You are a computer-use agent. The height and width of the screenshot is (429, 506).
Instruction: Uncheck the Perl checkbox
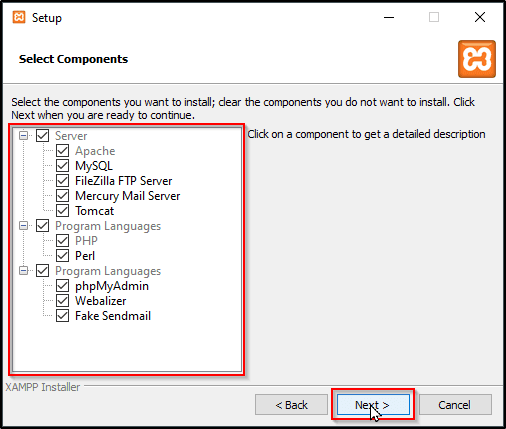(62, 256)
